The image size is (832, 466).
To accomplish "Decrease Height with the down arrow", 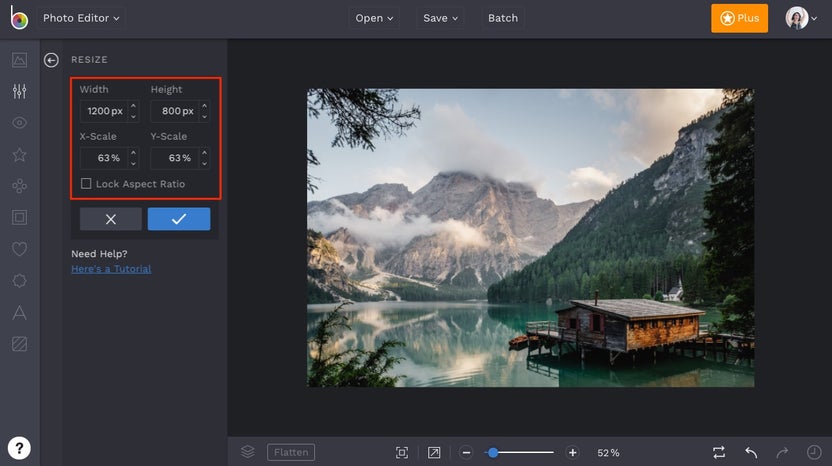I will pyautogui.click(x=204, y=116).
